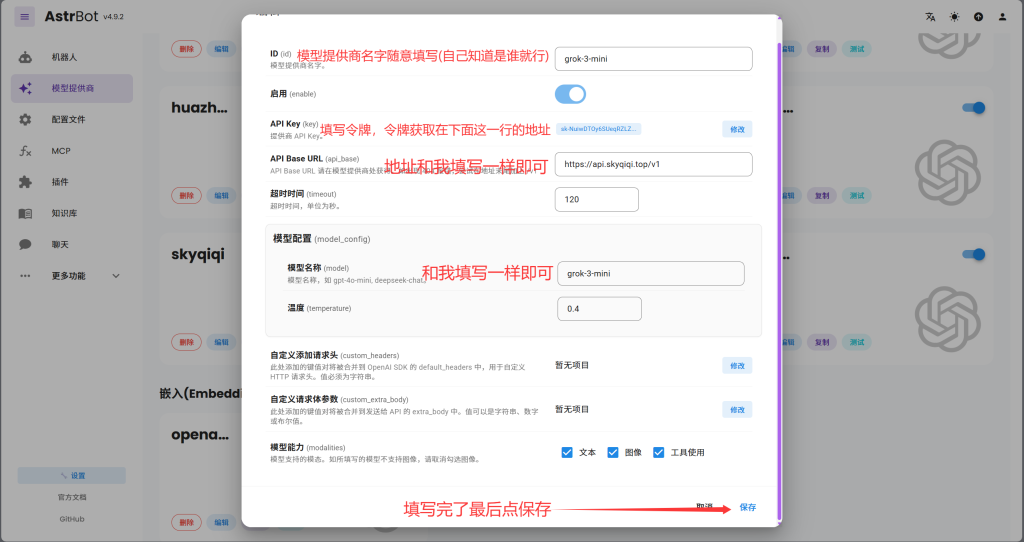This screenshot has height=542, width=1024.
Task: Uncheck the 工具使用 checkbox
Action: (x=659, y=452)
